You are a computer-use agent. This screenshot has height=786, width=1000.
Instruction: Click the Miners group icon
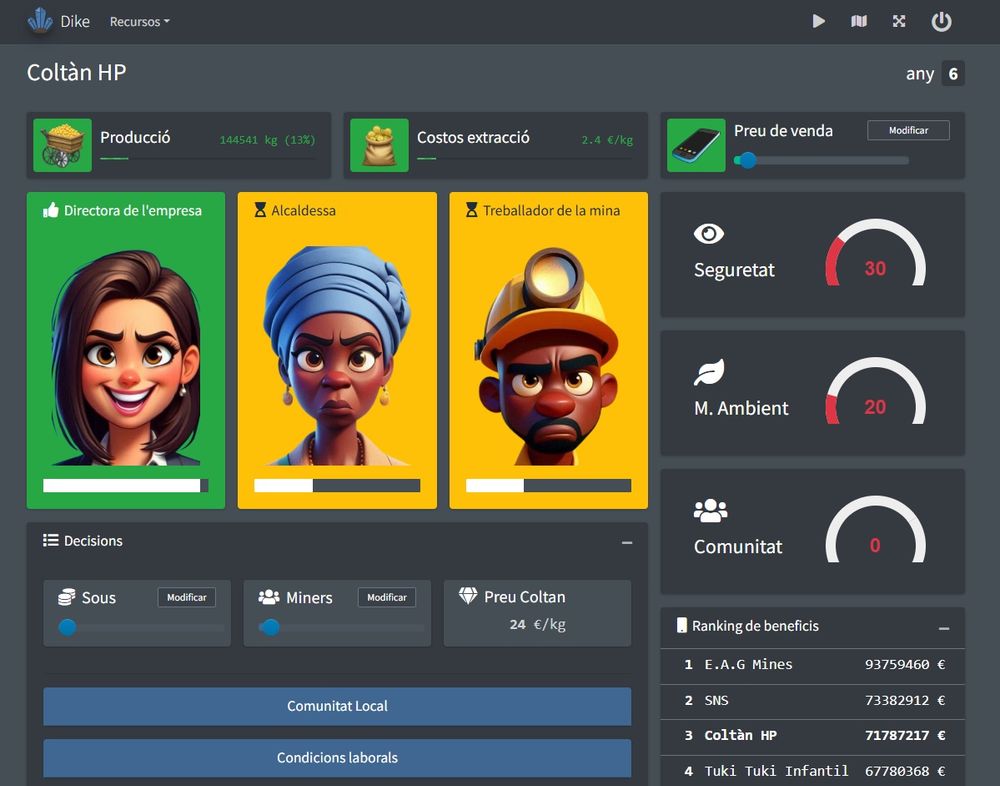click(268, 597)
